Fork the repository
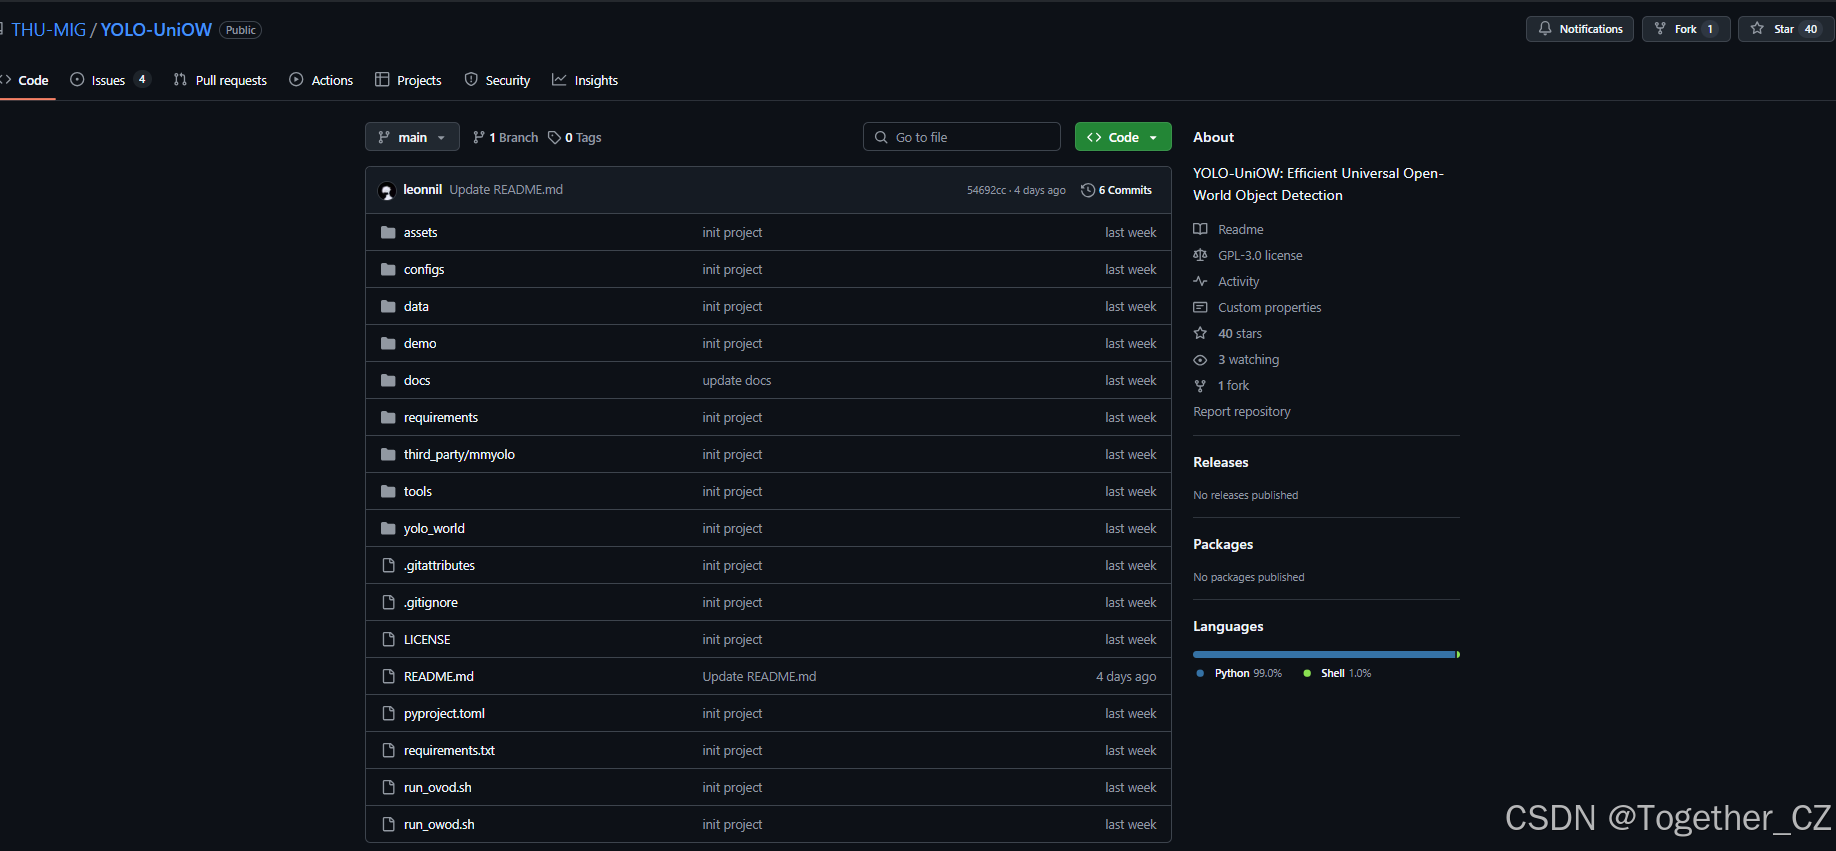Screen dimensions: 1836x851 (1686, 29)
